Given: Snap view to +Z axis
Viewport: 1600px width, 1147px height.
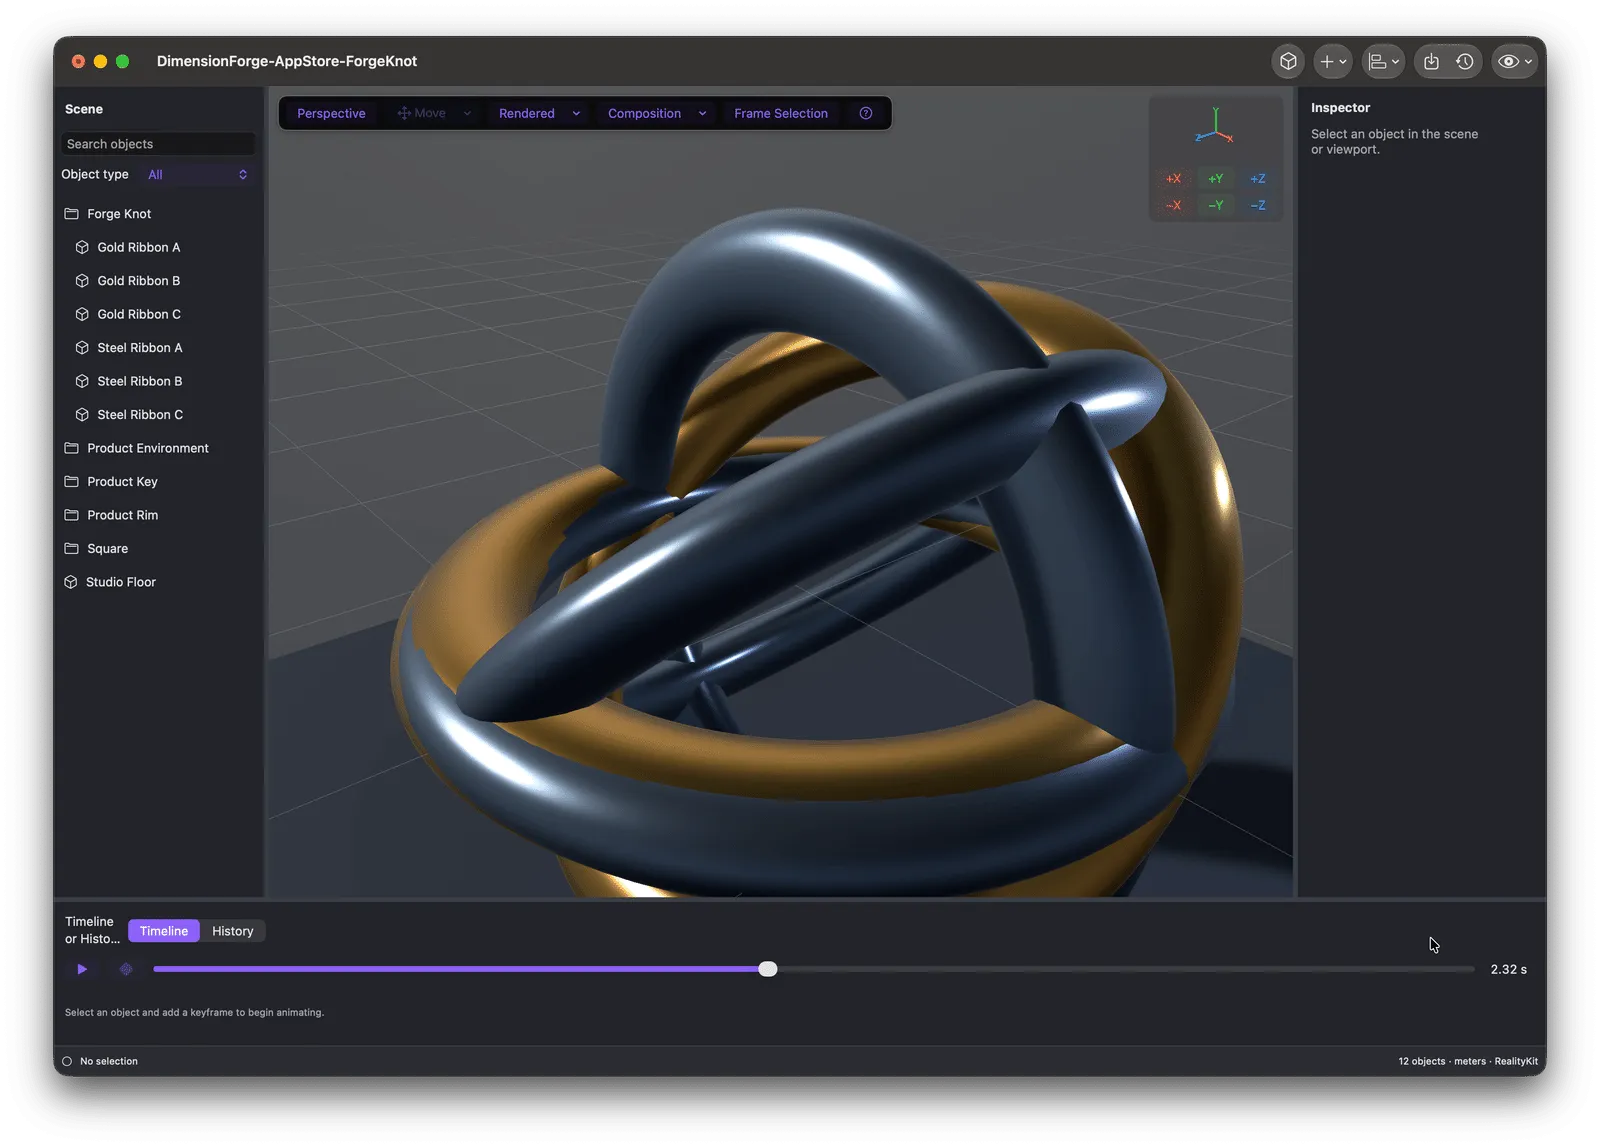Looking at the screenshot, I should tap(1257, 179).
